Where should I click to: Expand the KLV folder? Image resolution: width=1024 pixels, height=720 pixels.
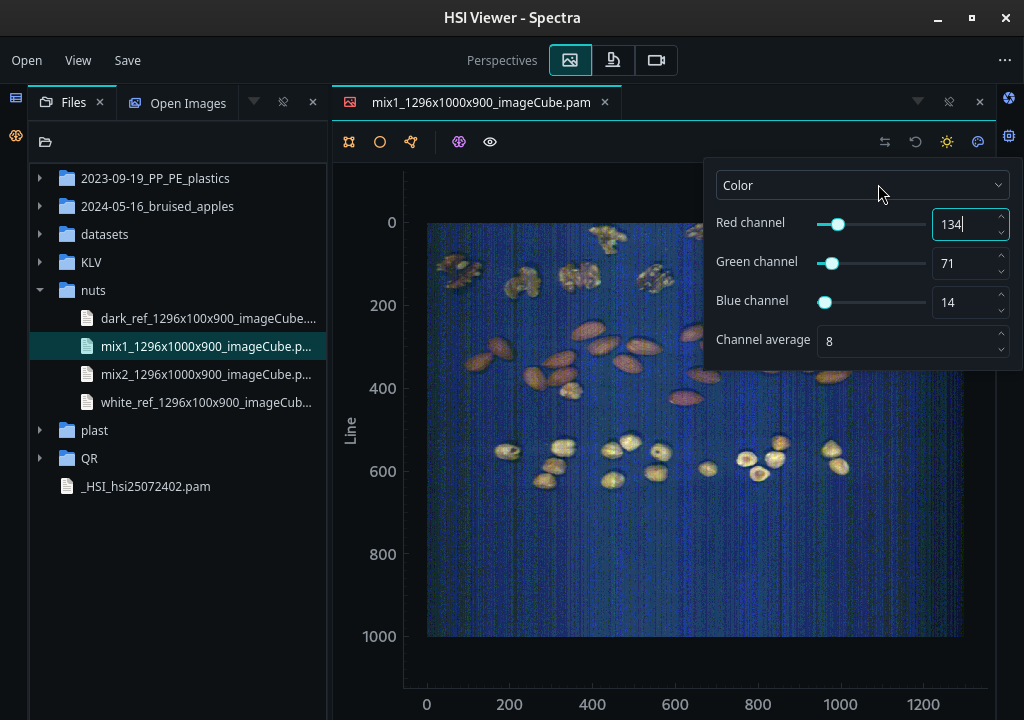click(x=40, y=262)
